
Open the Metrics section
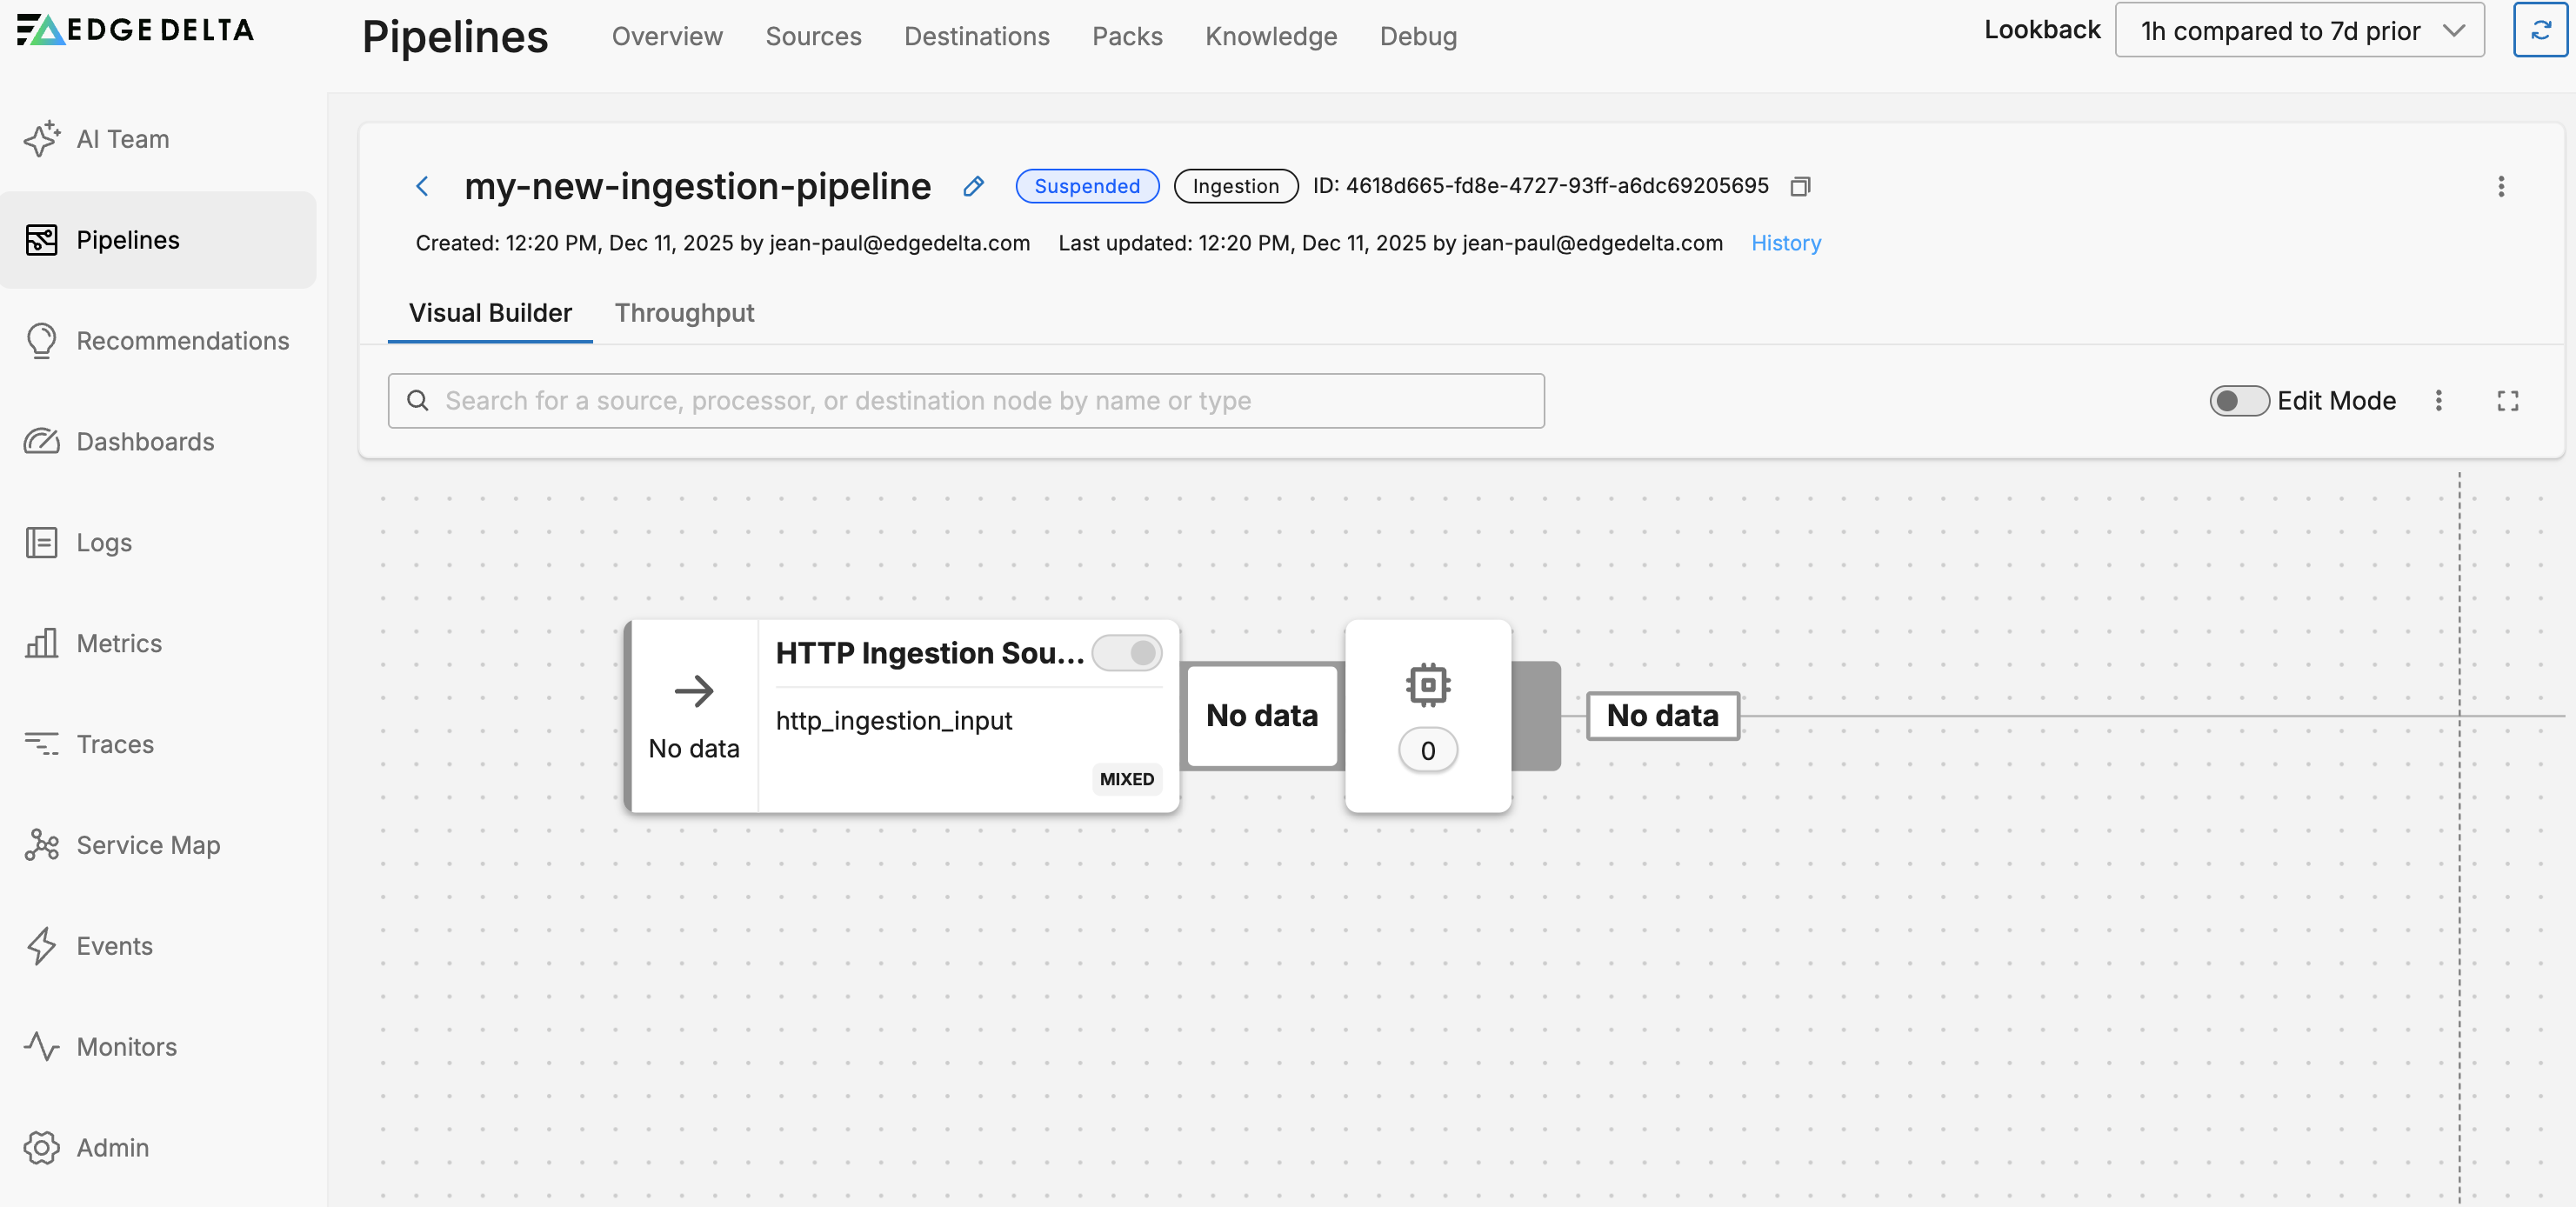point(119,643)
